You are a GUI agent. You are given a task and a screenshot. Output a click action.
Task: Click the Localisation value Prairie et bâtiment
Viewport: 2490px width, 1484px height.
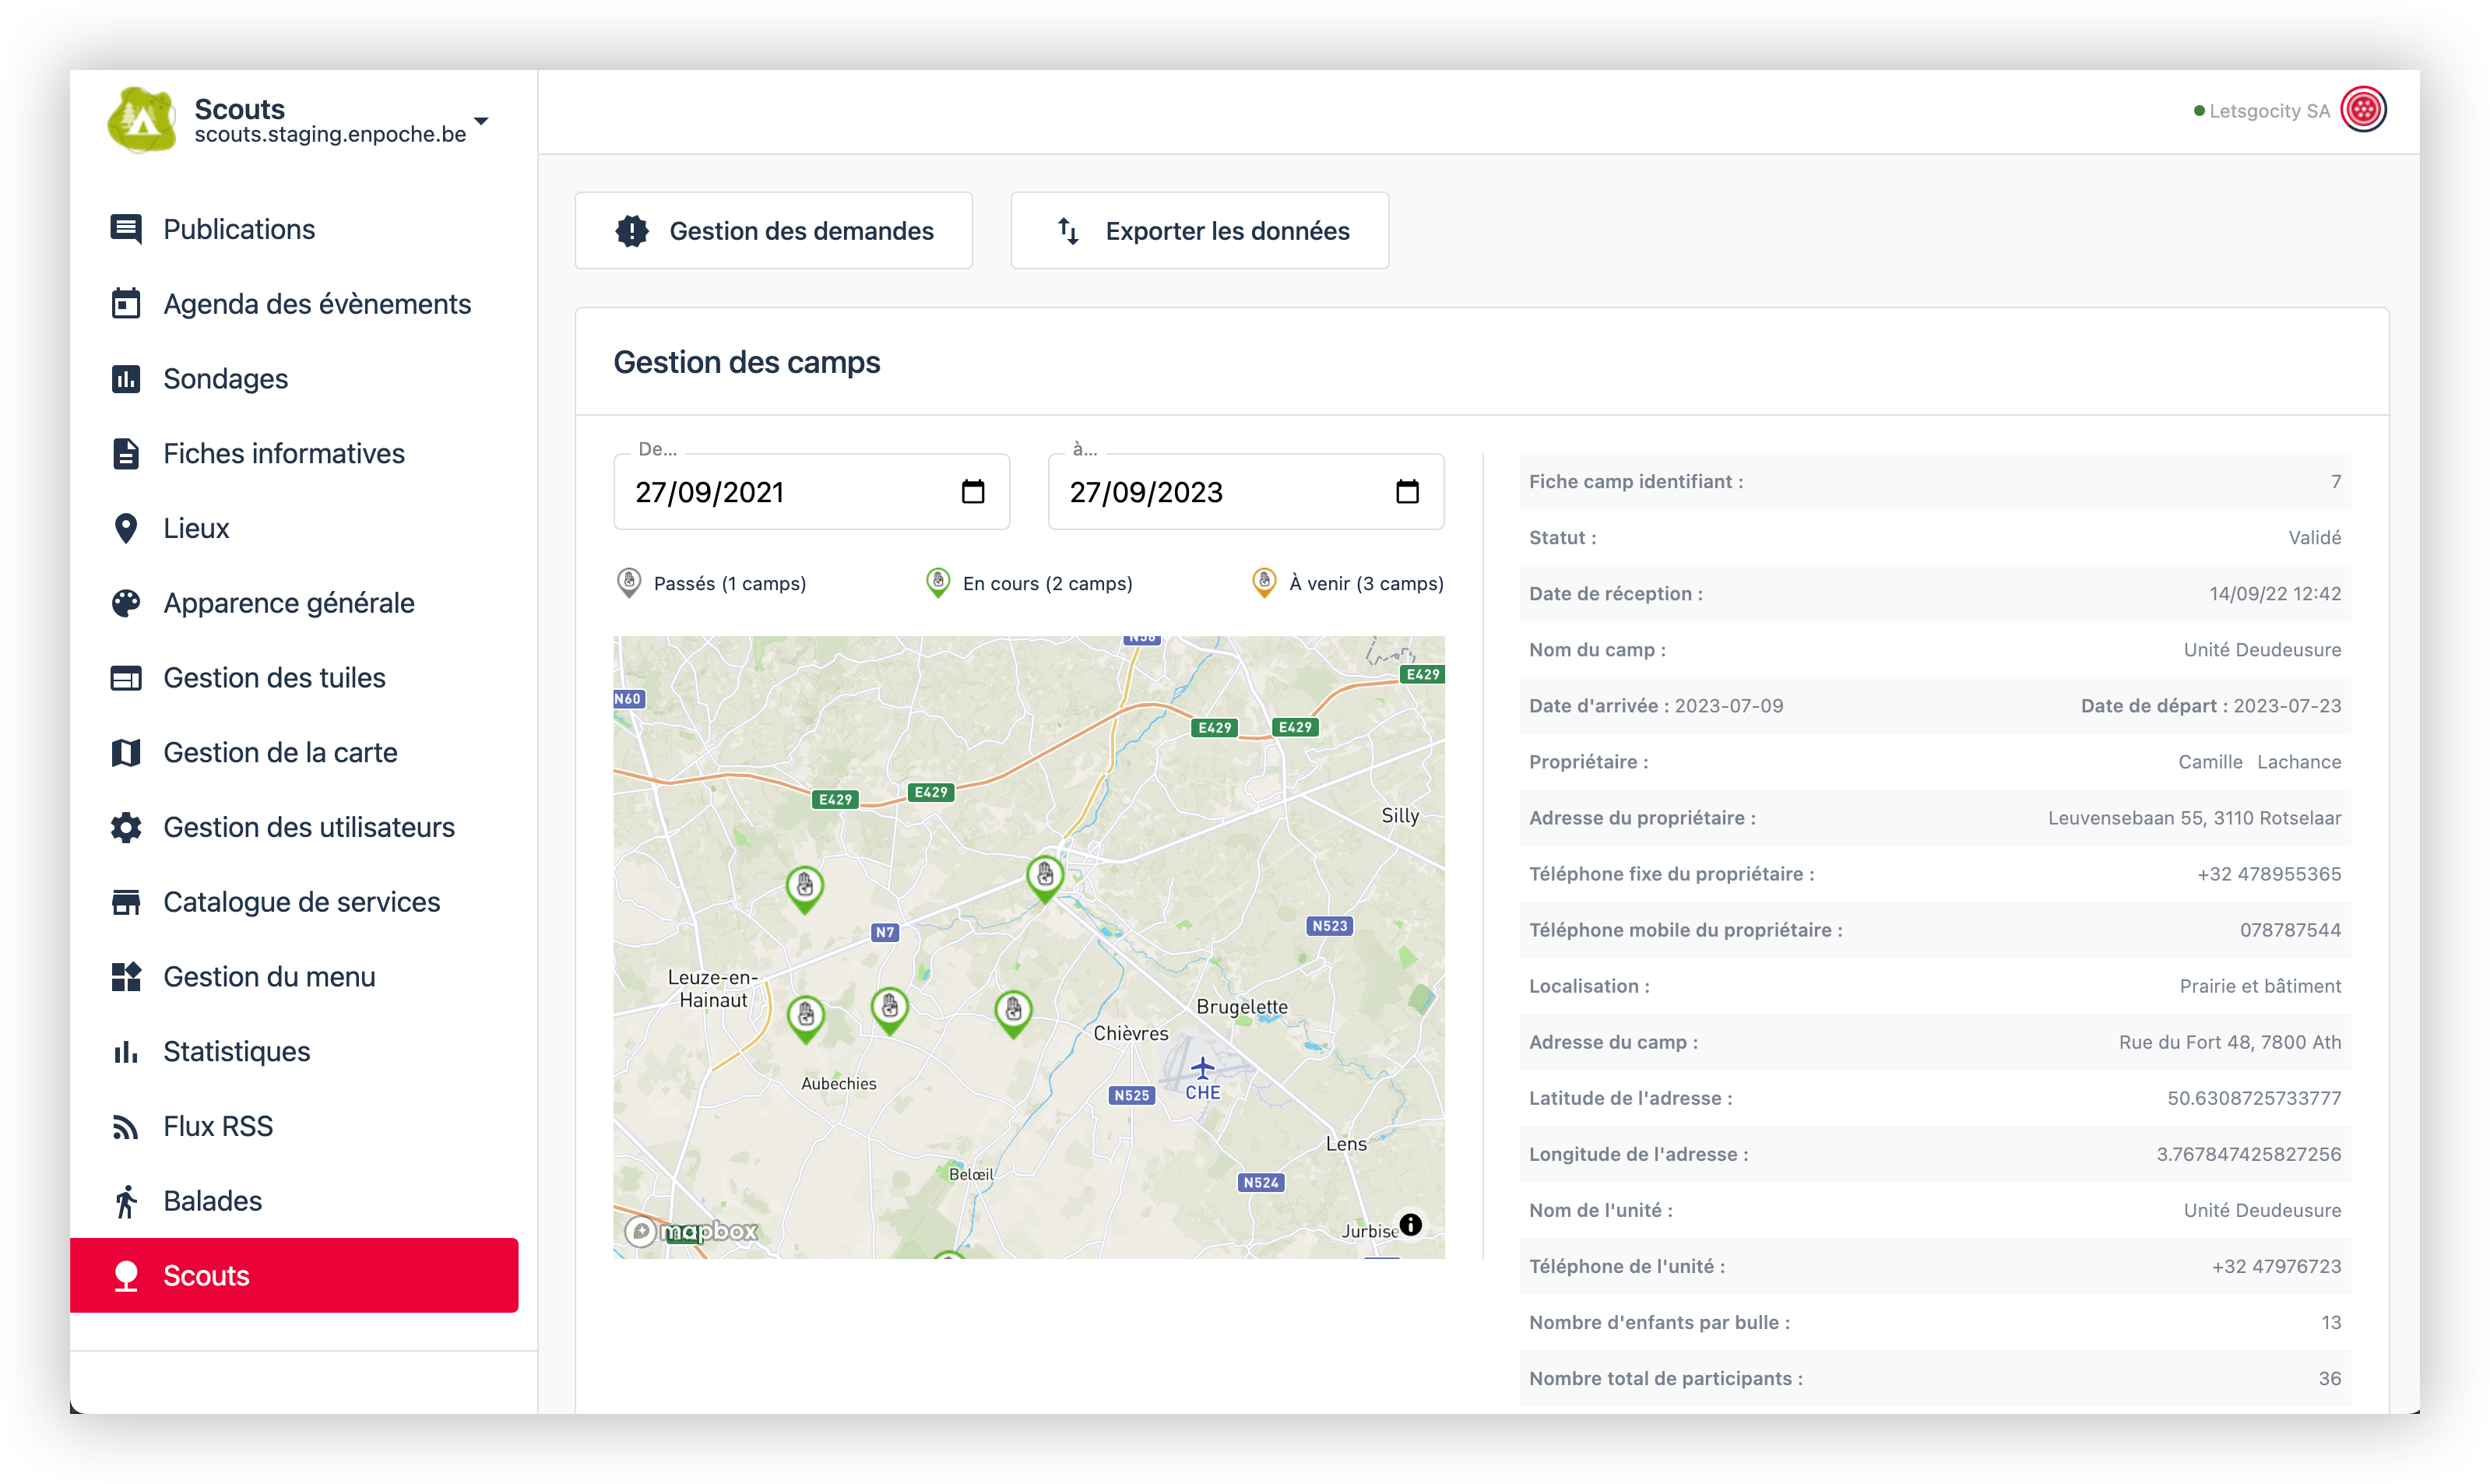pos(2260,985)
